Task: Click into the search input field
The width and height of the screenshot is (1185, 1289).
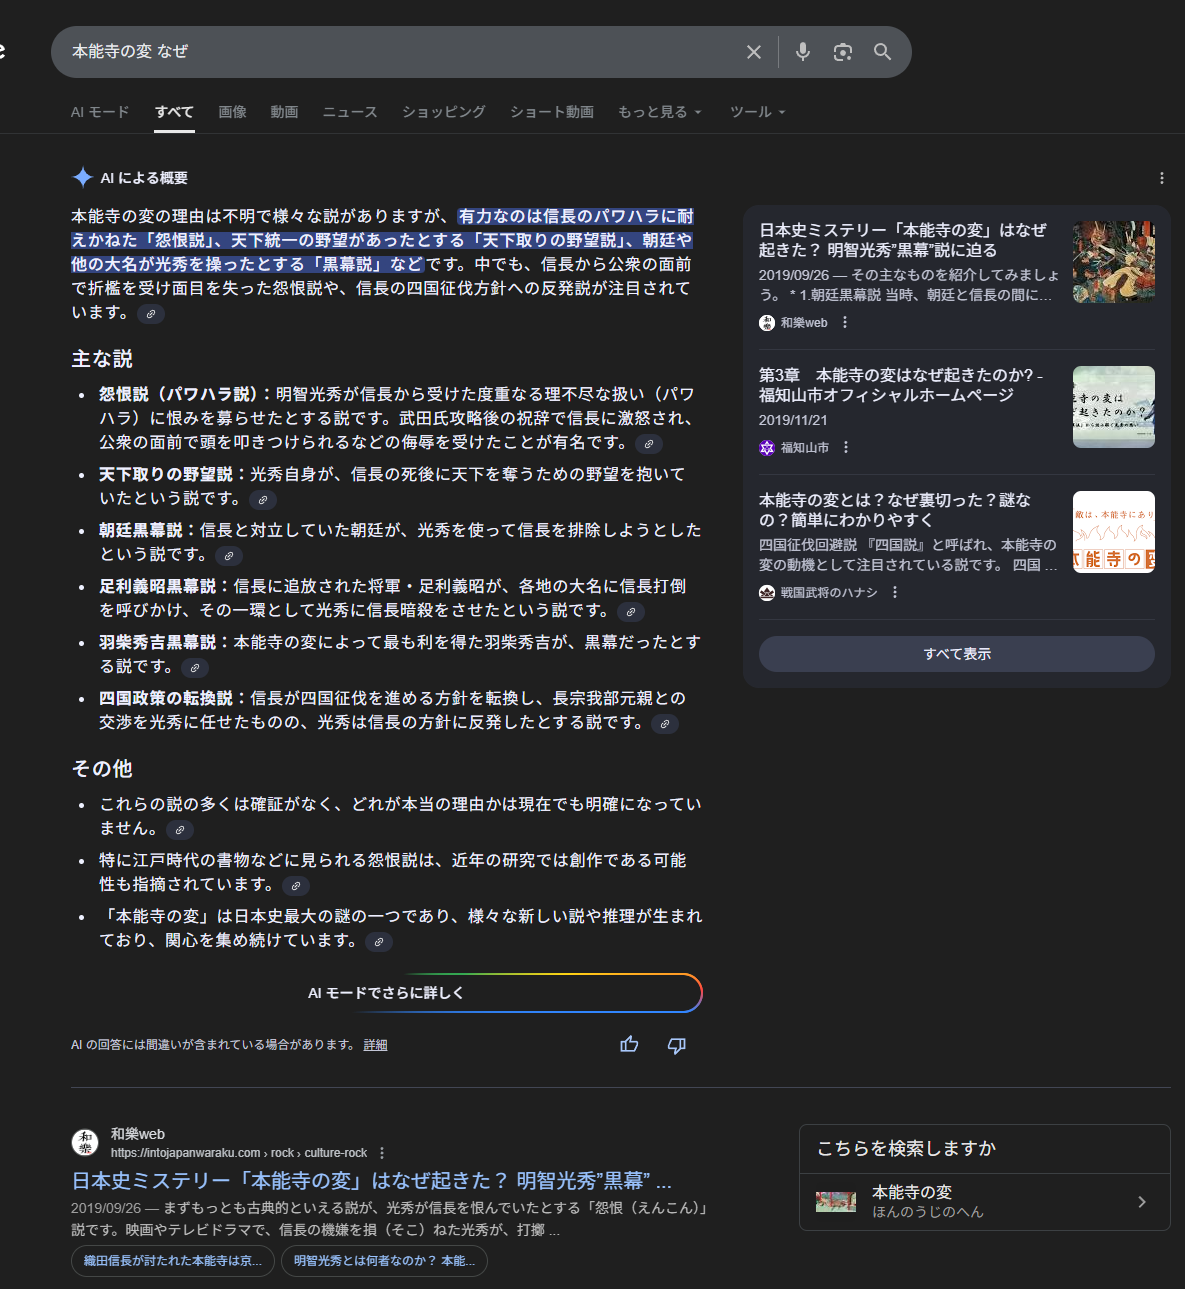Action: click(400, 52)
